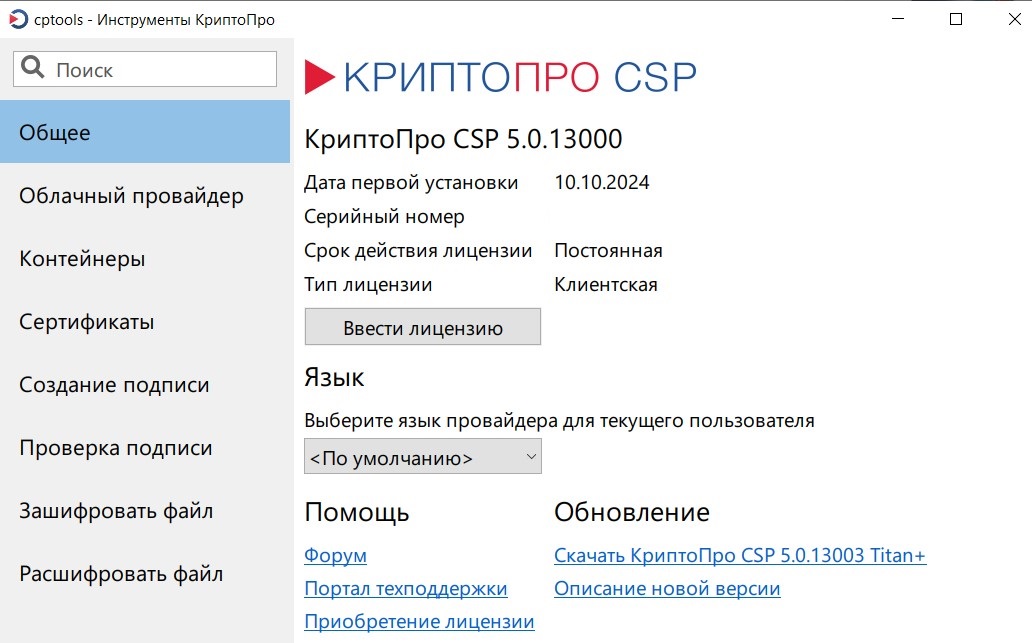The width and height of the screenshot is (1032, 643).
Task: Open the Форум link
Action: (x=333, y=555)
